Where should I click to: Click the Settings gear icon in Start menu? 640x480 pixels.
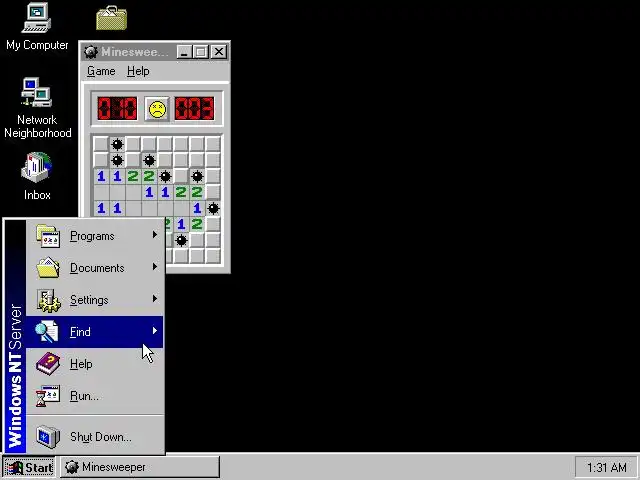tap(49, 300)
